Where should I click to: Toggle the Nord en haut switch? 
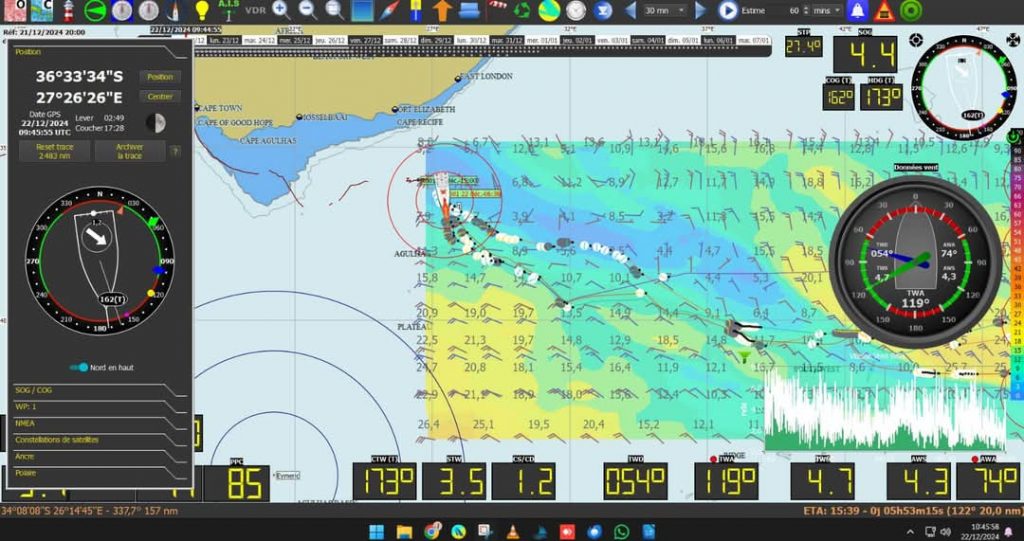coord(79,367)
